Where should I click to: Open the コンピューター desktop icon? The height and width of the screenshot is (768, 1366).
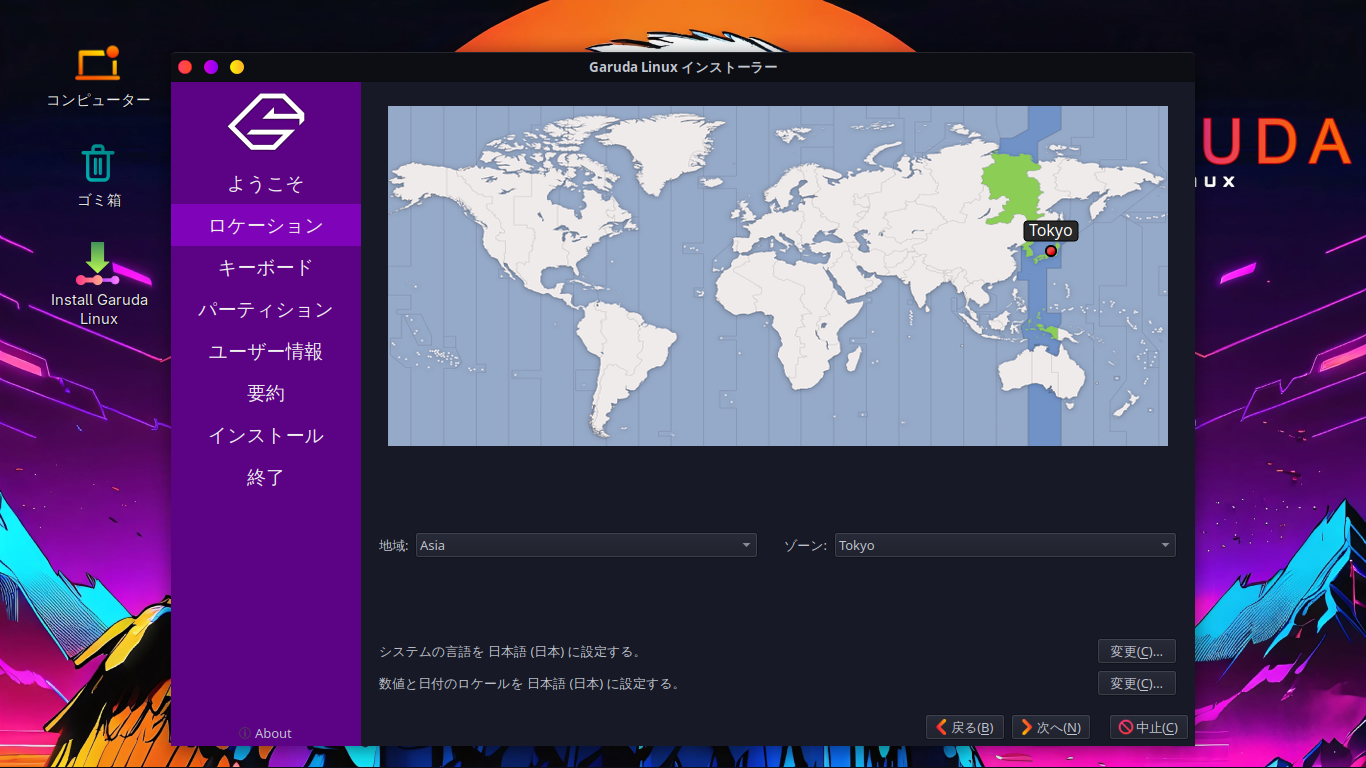coord(98,77)
